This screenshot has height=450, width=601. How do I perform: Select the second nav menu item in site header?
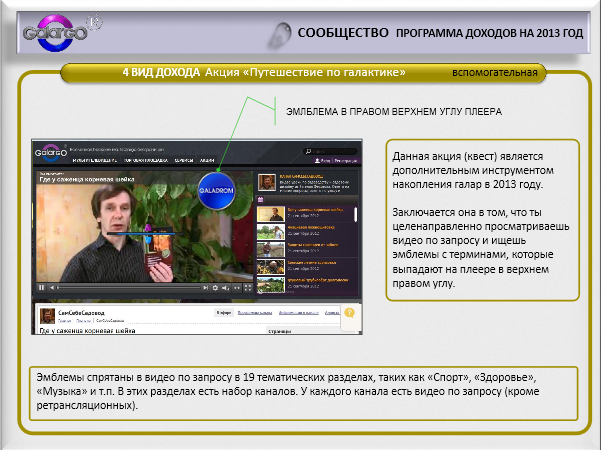coord(146,161)
